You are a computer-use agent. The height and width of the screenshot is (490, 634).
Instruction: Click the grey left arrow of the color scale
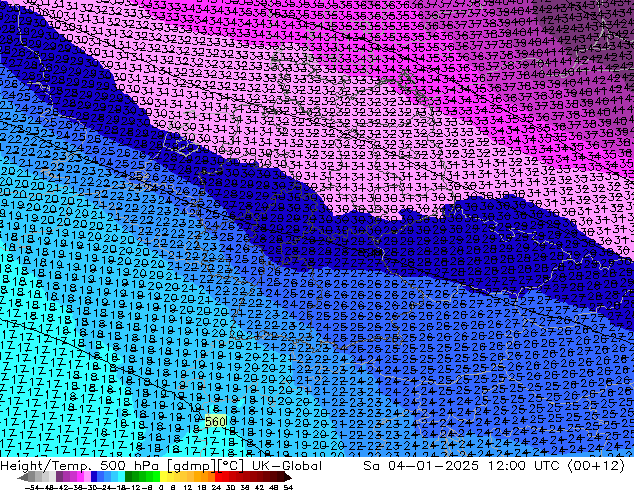click(22, 478)
